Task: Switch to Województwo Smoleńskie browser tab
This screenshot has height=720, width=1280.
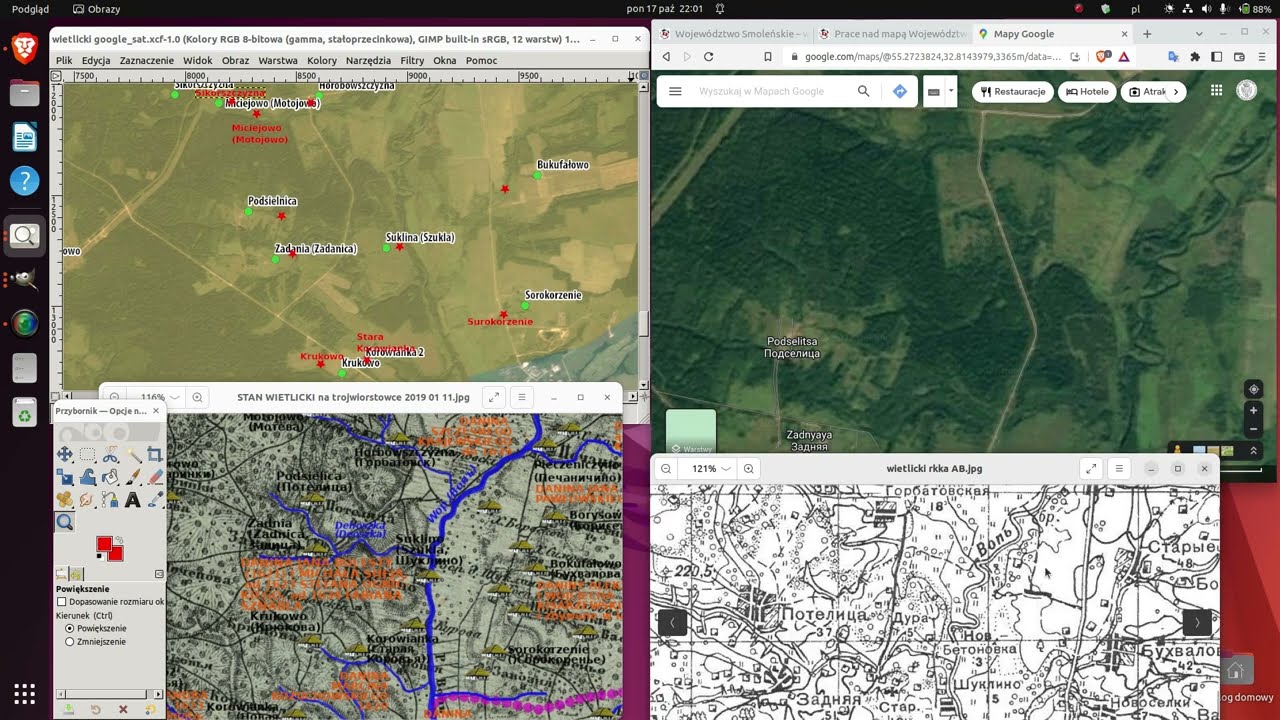Action: 733,33
